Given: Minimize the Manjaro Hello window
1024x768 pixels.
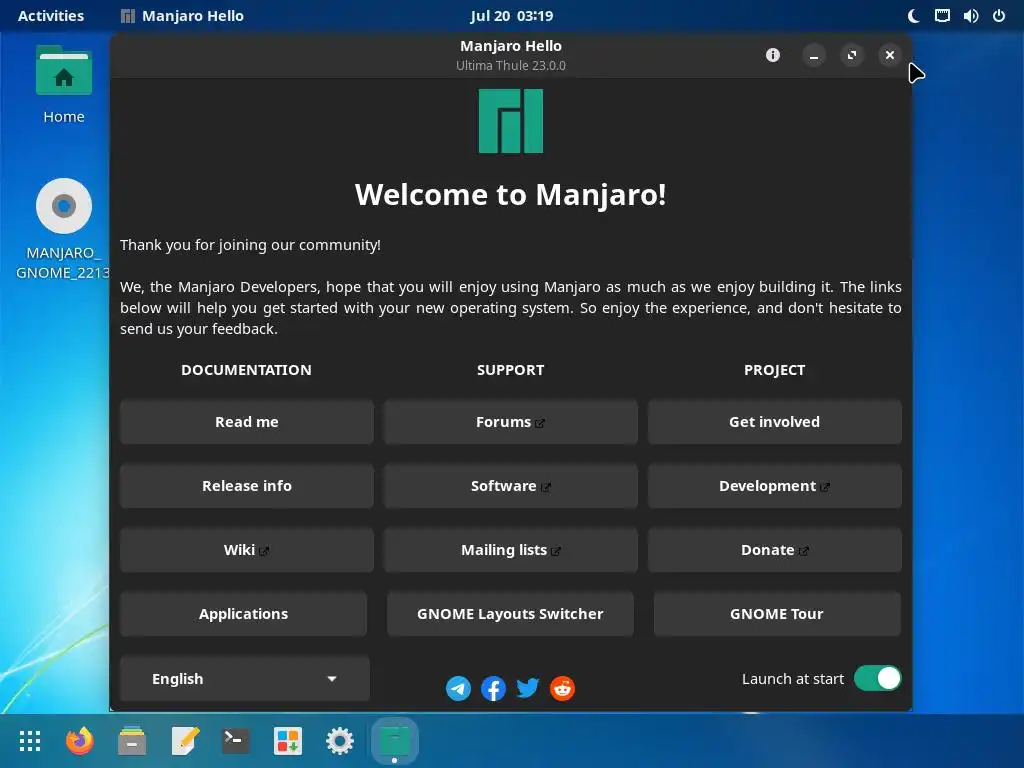Looking at the screenshot, I should (814, 55).
